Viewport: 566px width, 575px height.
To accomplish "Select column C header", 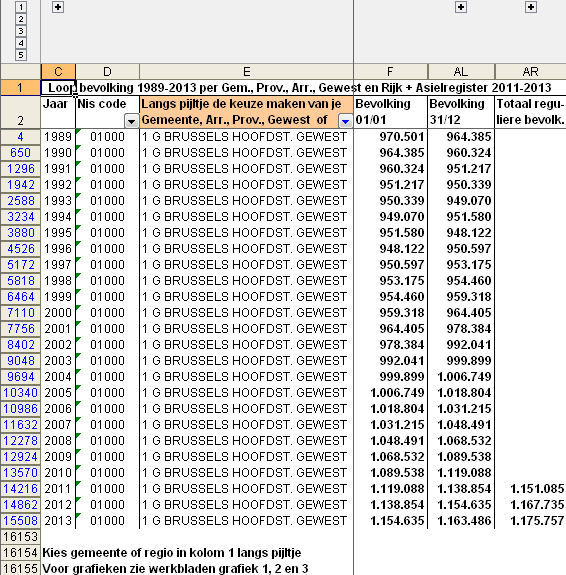I will coord(58,72).
